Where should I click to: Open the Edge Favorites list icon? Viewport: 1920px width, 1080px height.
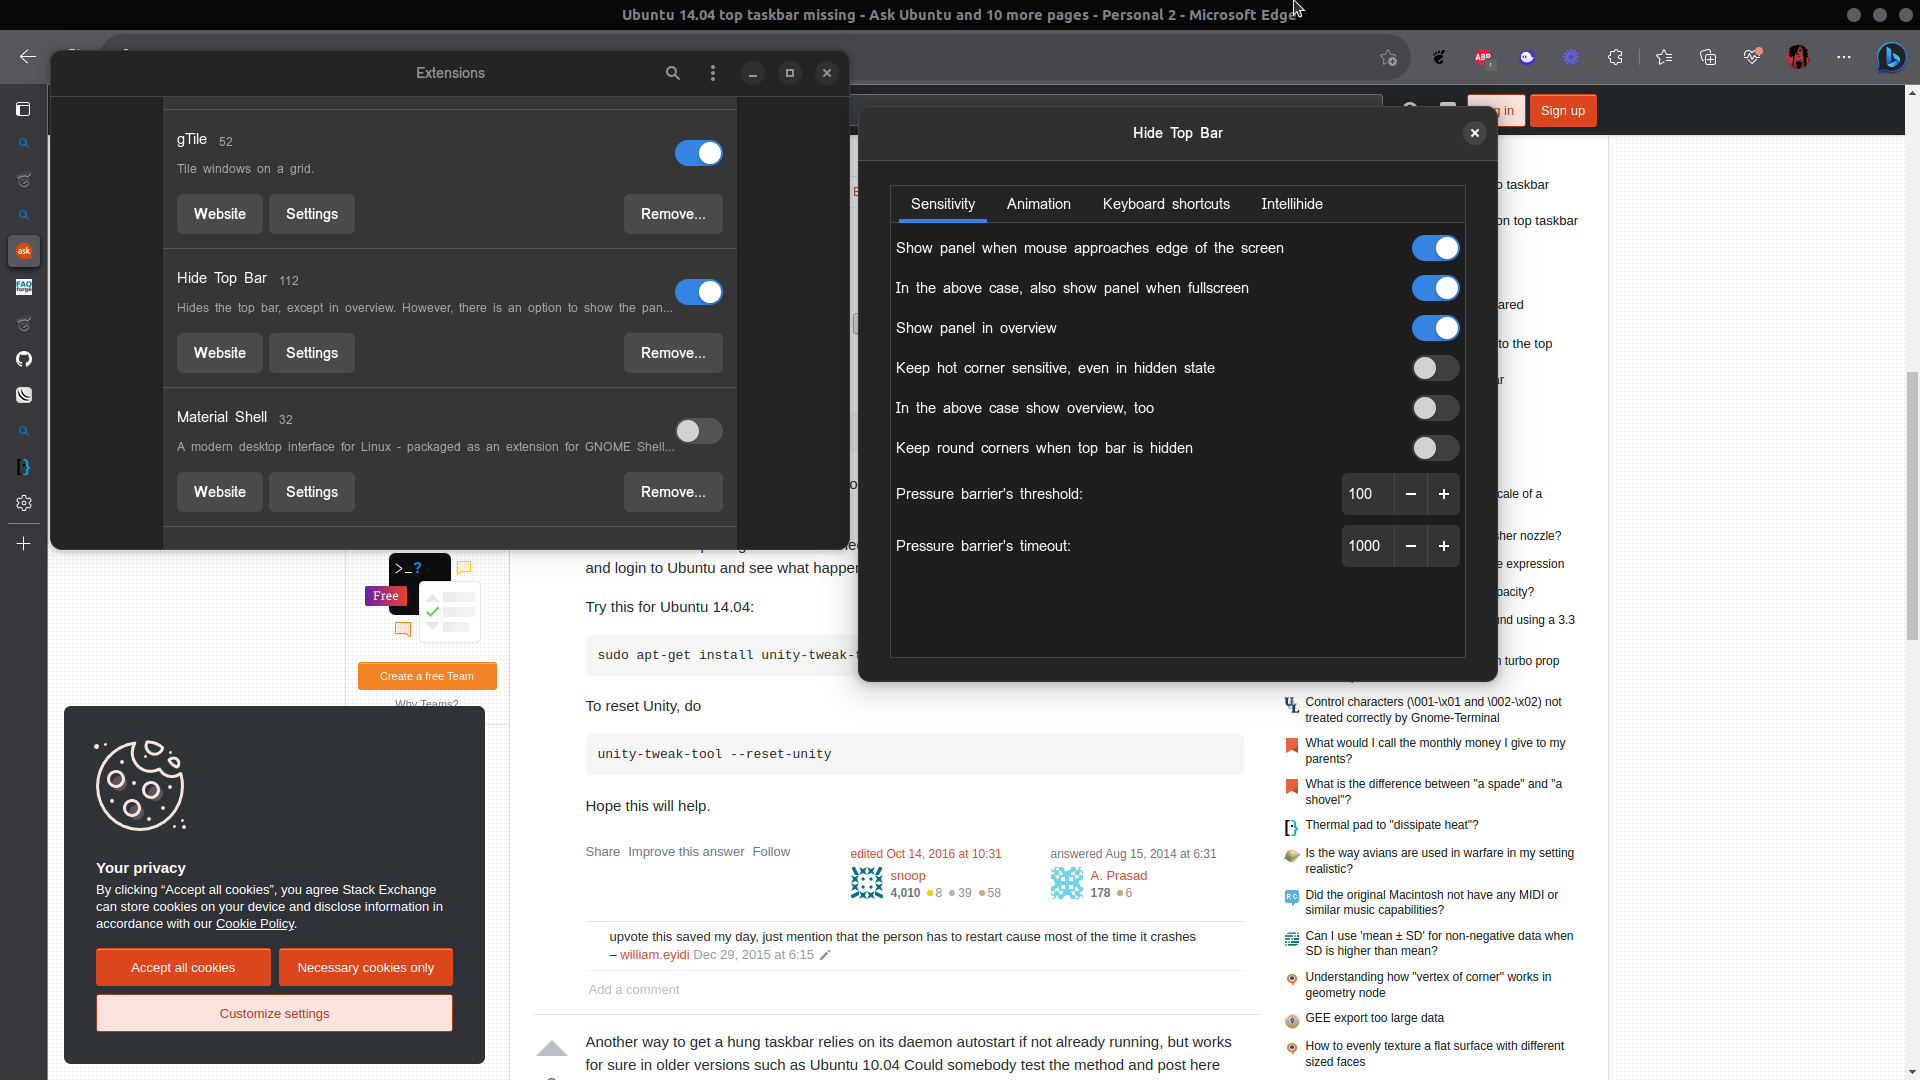coord(1664,58)
